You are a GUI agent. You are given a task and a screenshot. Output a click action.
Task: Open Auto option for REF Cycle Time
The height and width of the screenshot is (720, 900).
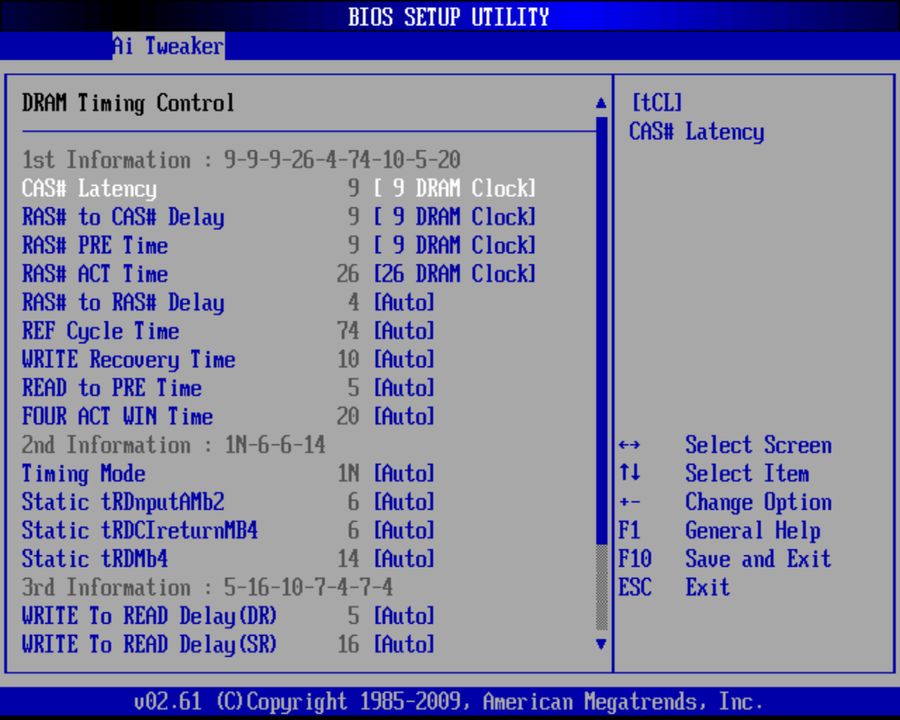[404, 331]
